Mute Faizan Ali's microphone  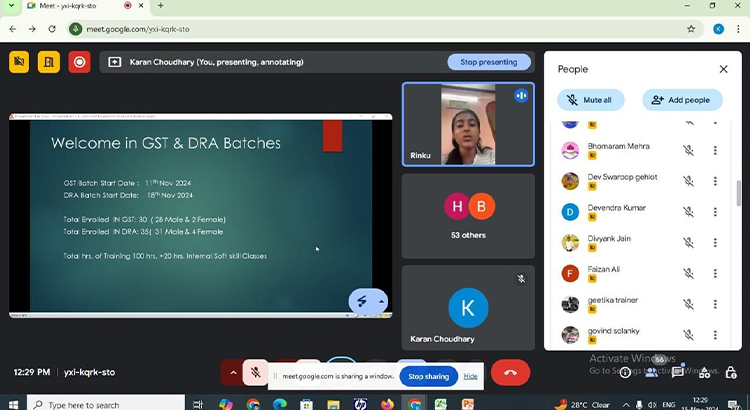coord(688,273)
